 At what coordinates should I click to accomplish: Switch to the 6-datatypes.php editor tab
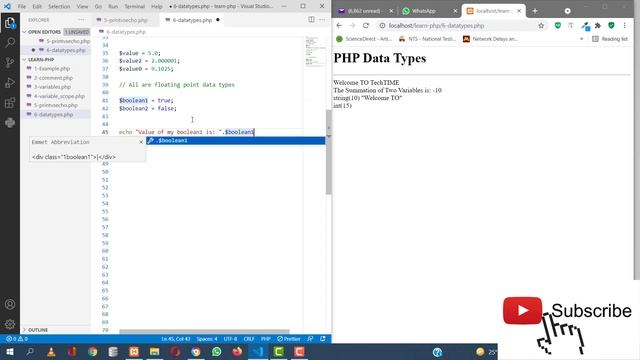192,20
